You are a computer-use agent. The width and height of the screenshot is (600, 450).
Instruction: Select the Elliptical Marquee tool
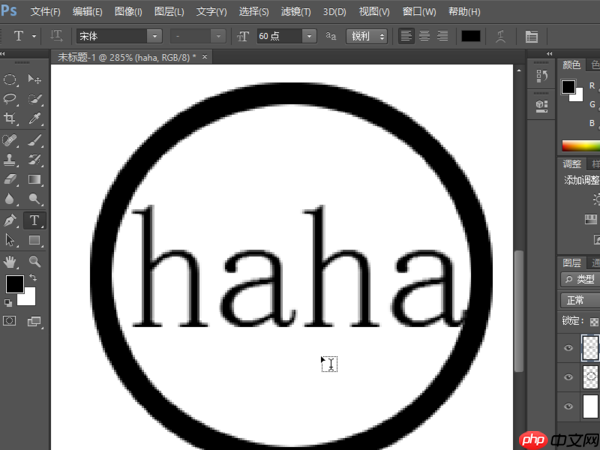(10, 80)
